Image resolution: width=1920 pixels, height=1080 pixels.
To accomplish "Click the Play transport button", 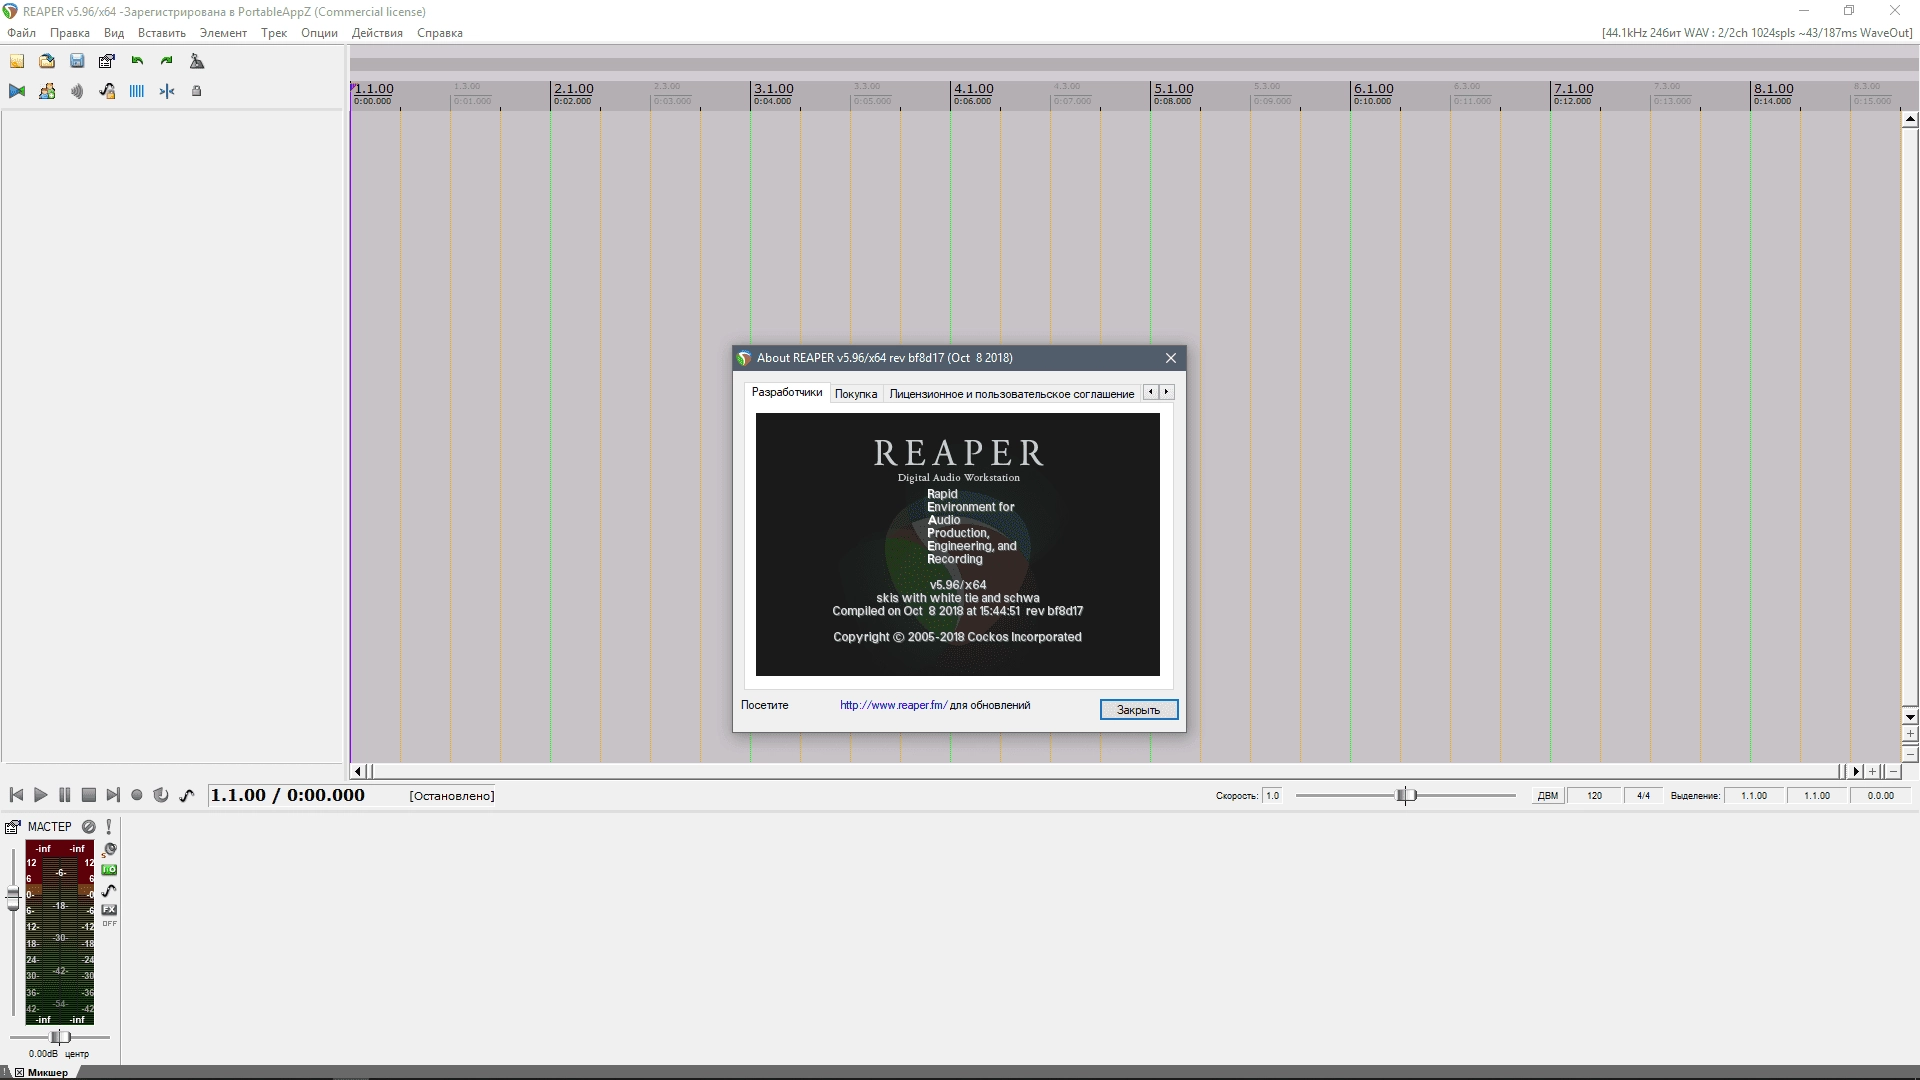I will tap(40, 795).
